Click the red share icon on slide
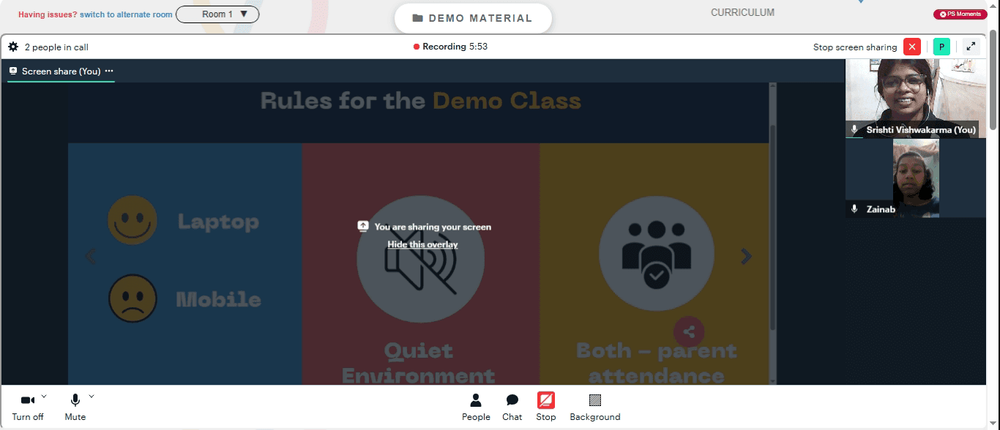This screenshot has width=1000, height=430. [688, 332]
